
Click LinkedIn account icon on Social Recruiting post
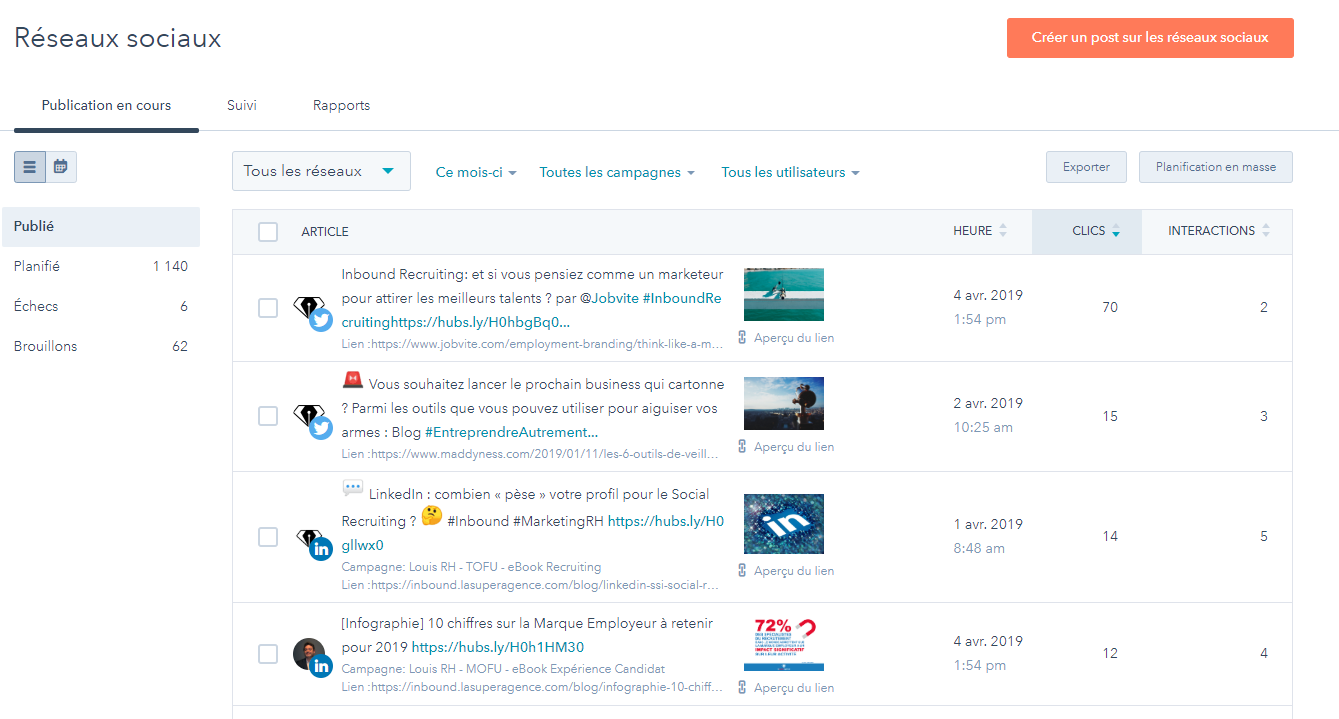pos(320,548)
